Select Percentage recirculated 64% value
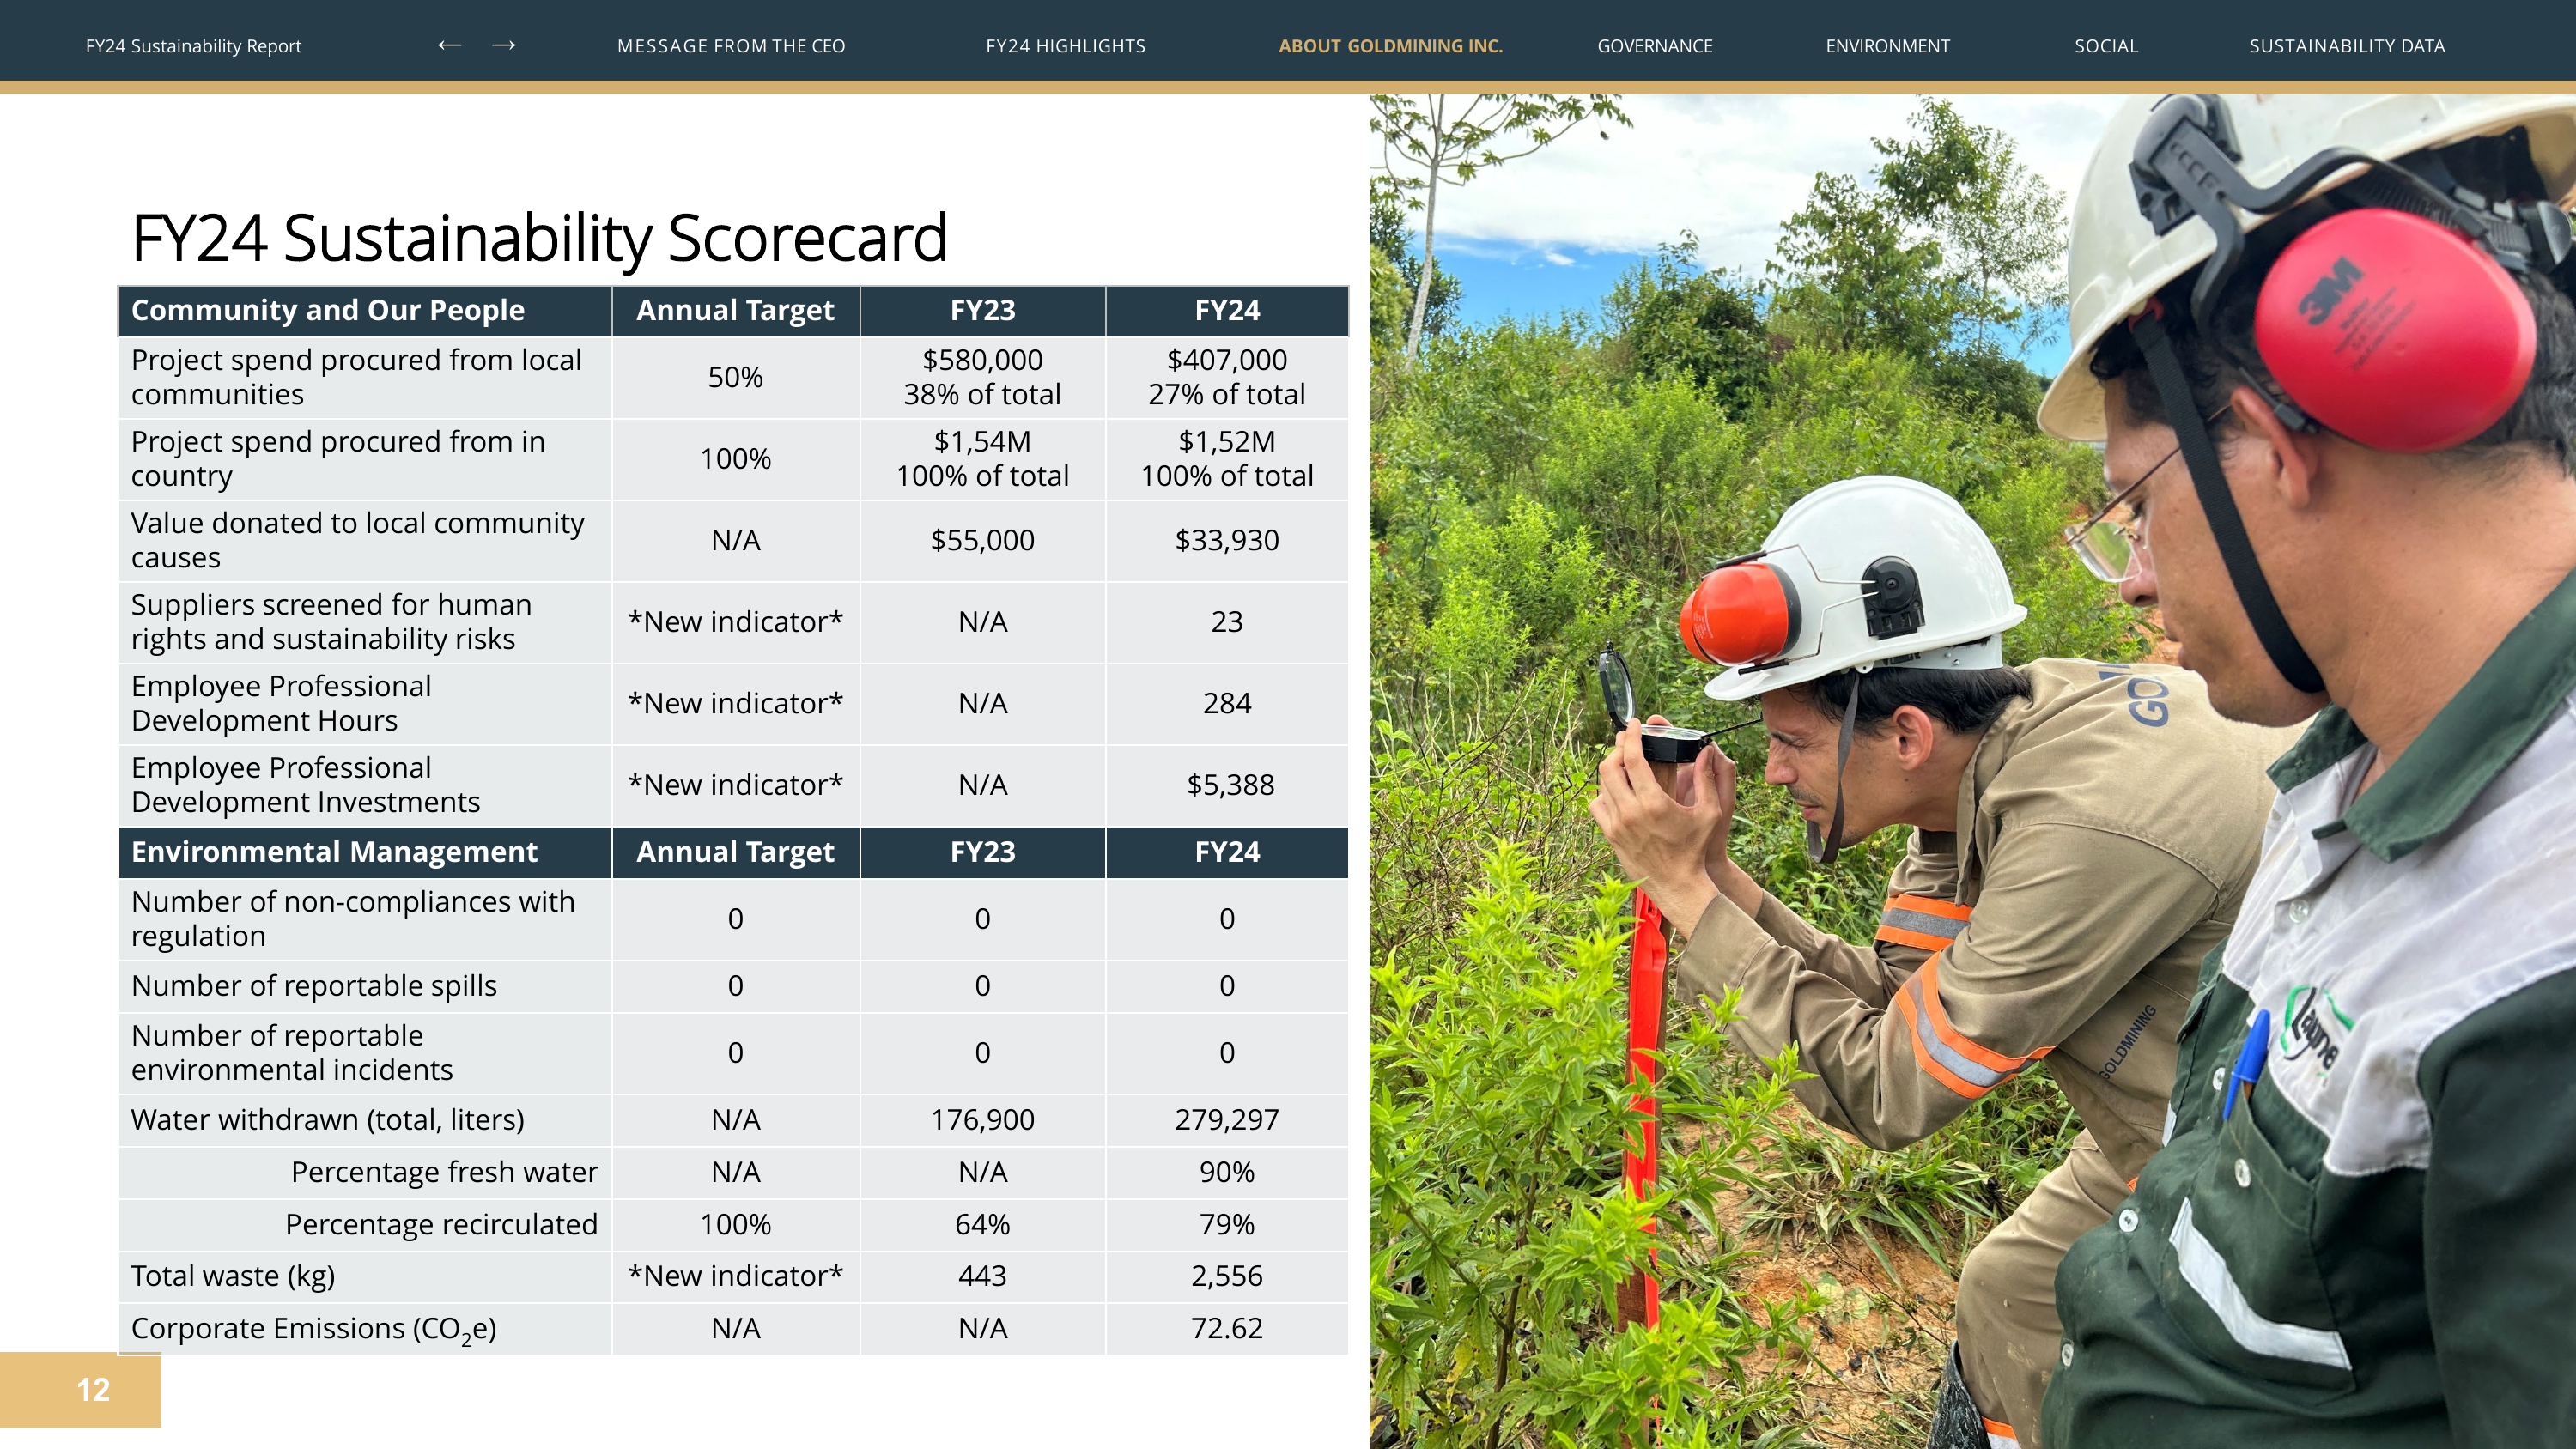Screen dimensions: 2576x1449 [982, 1225]
